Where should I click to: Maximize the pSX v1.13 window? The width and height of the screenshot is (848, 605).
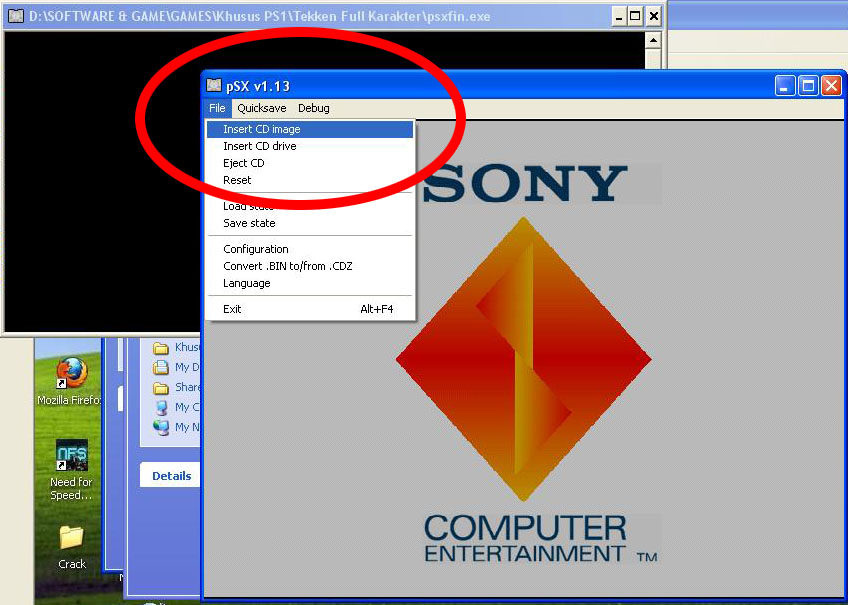(x=809, y=85)
